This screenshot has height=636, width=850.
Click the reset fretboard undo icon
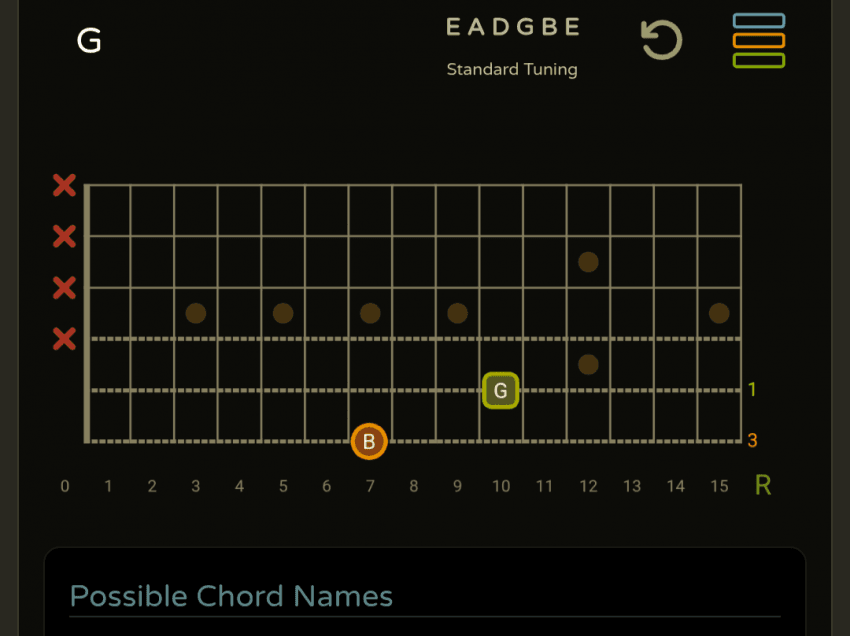(661, 41)
